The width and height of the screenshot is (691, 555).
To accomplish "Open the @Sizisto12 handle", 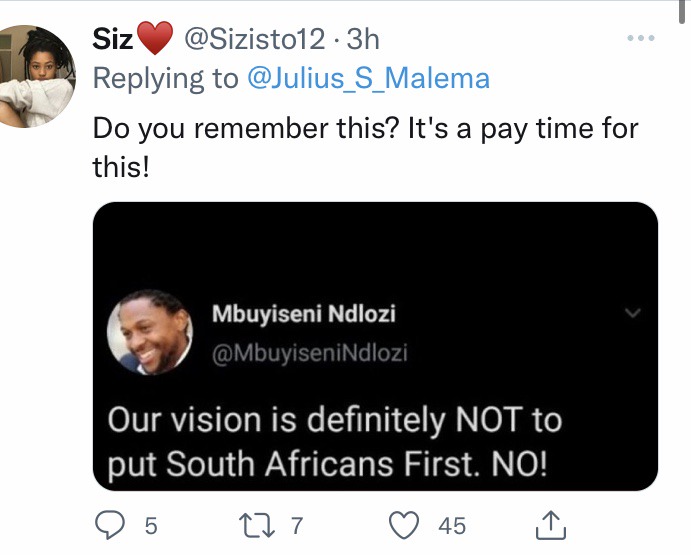I will [x=254, y=39].
